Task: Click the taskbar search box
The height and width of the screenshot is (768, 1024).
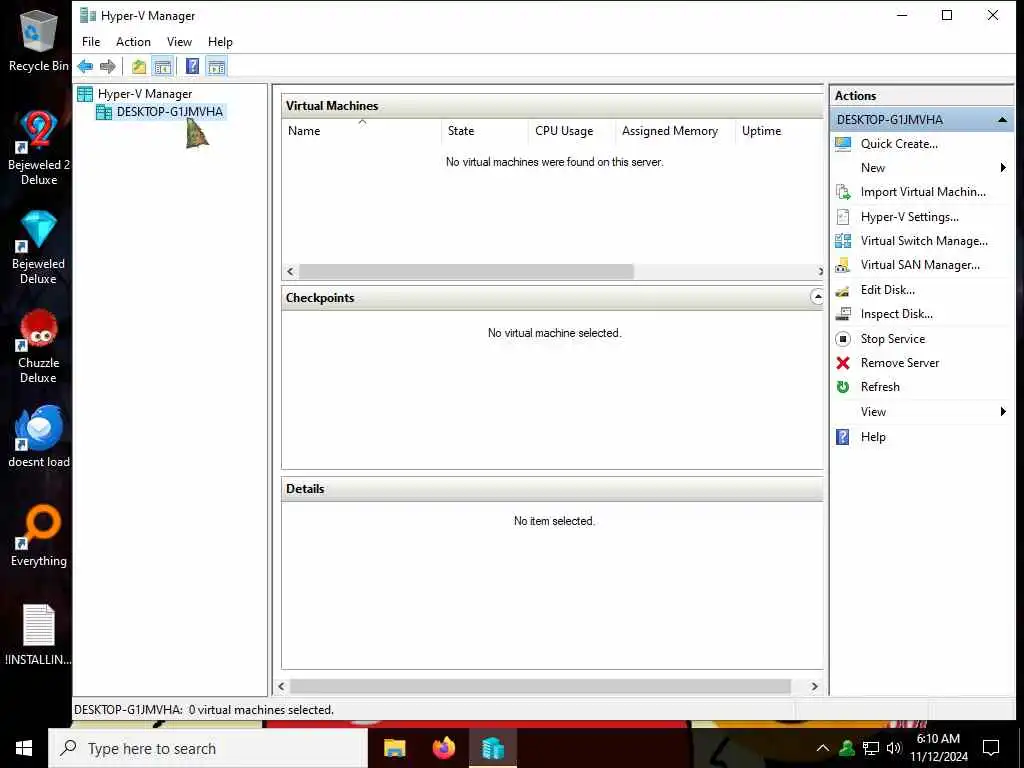Action: (208, 748)
